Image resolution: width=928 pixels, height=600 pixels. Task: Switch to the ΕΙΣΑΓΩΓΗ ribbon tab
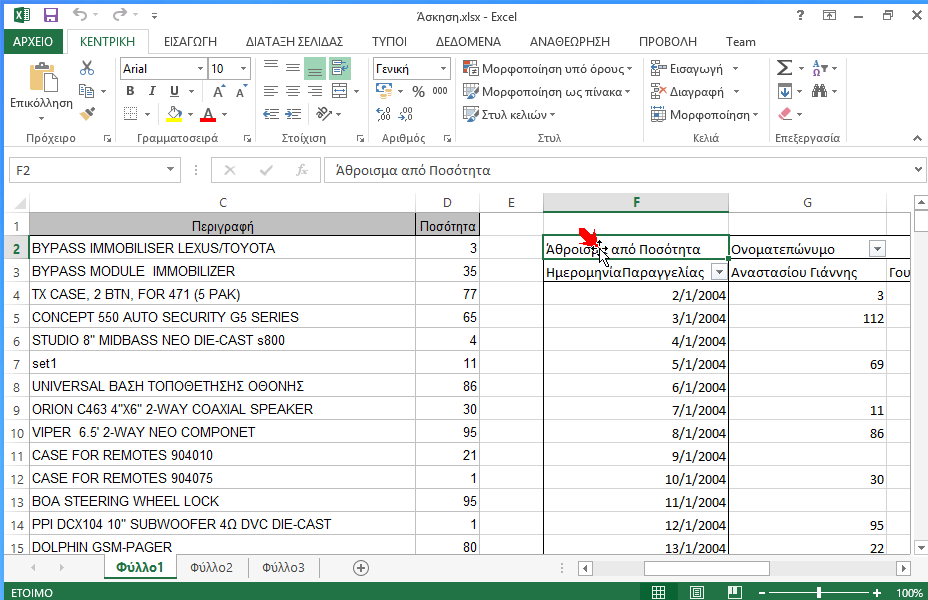(191, 41)
